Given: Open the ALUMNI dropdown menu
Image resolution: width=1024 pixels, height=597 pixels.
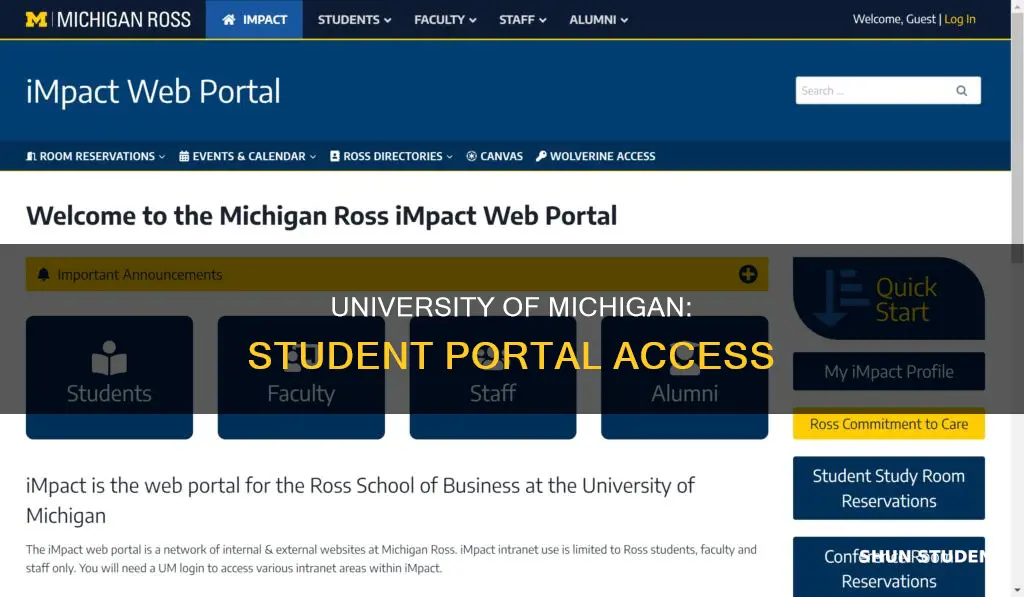Looking at the screenshot, I should (x=598, y=20).
